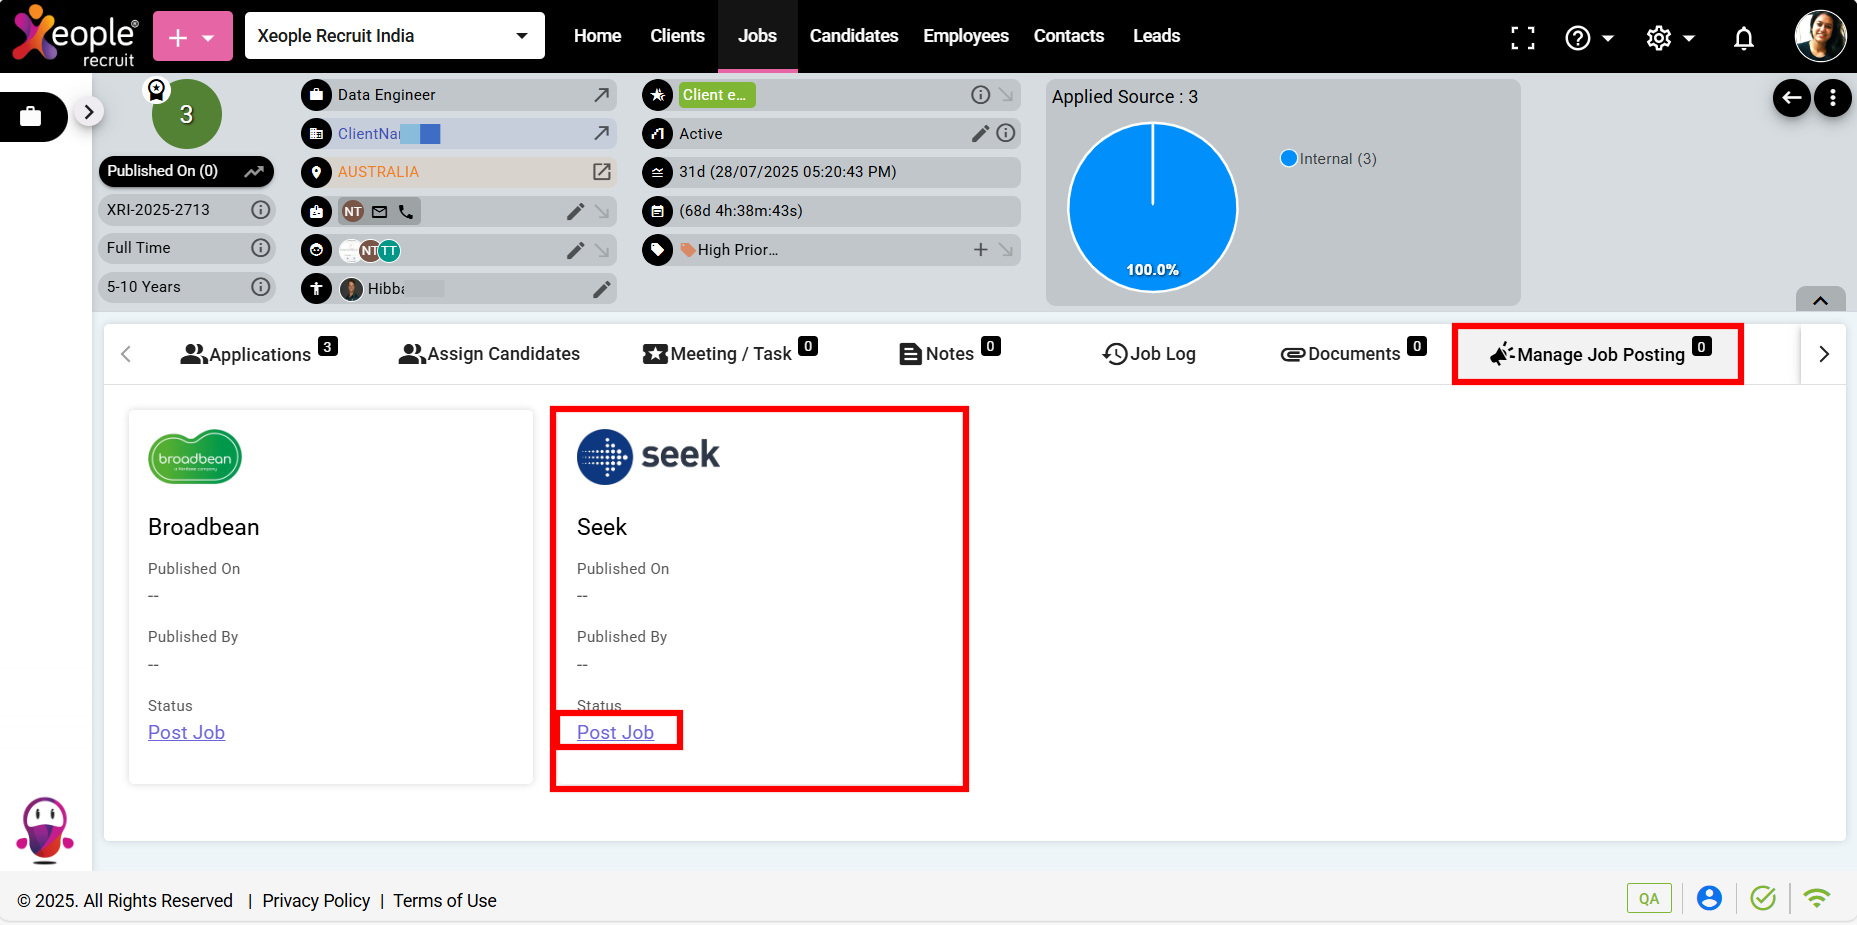Click the back arrow round button
Image resolution: width=1857 pixels, height=925 pixels.
(1791, 98)
